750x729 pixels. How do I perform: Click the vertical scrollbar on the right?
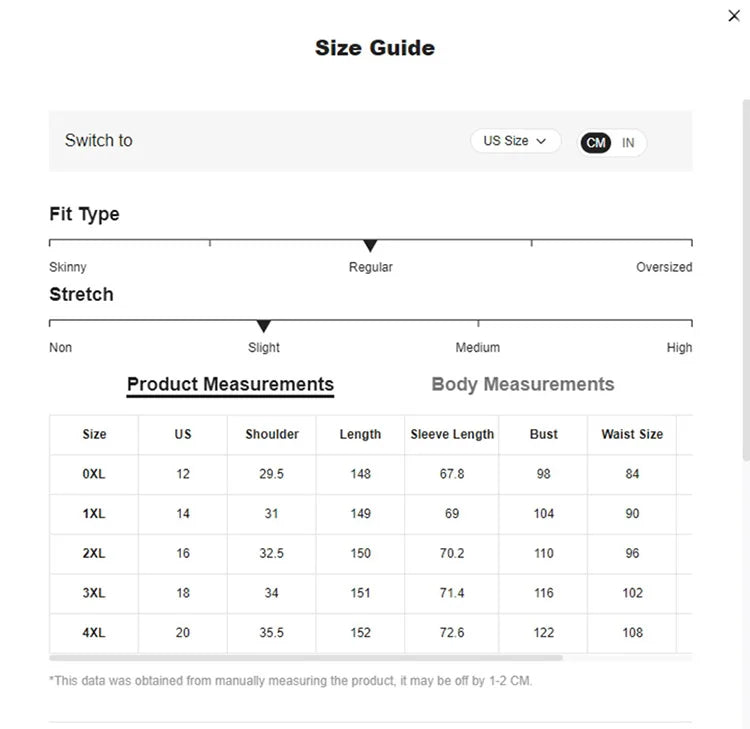pos(746,280)
